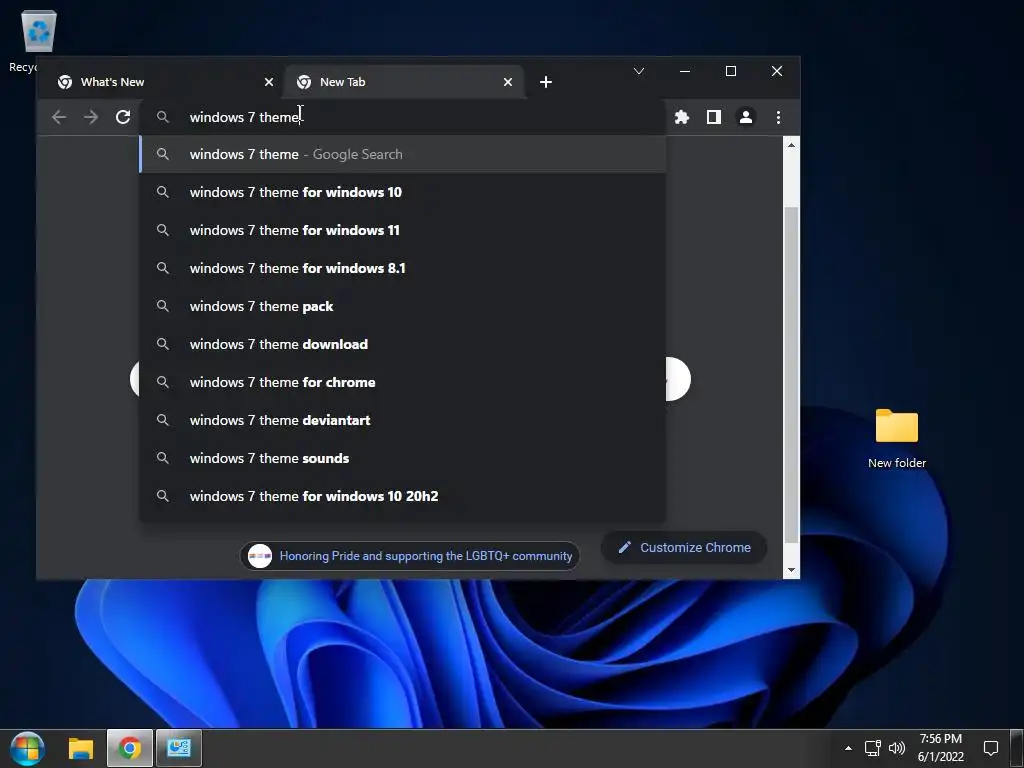The height and width of the screenshot is (768, 1024).
Task: Open a new tab with the plus button
Action: coord(546,82)
